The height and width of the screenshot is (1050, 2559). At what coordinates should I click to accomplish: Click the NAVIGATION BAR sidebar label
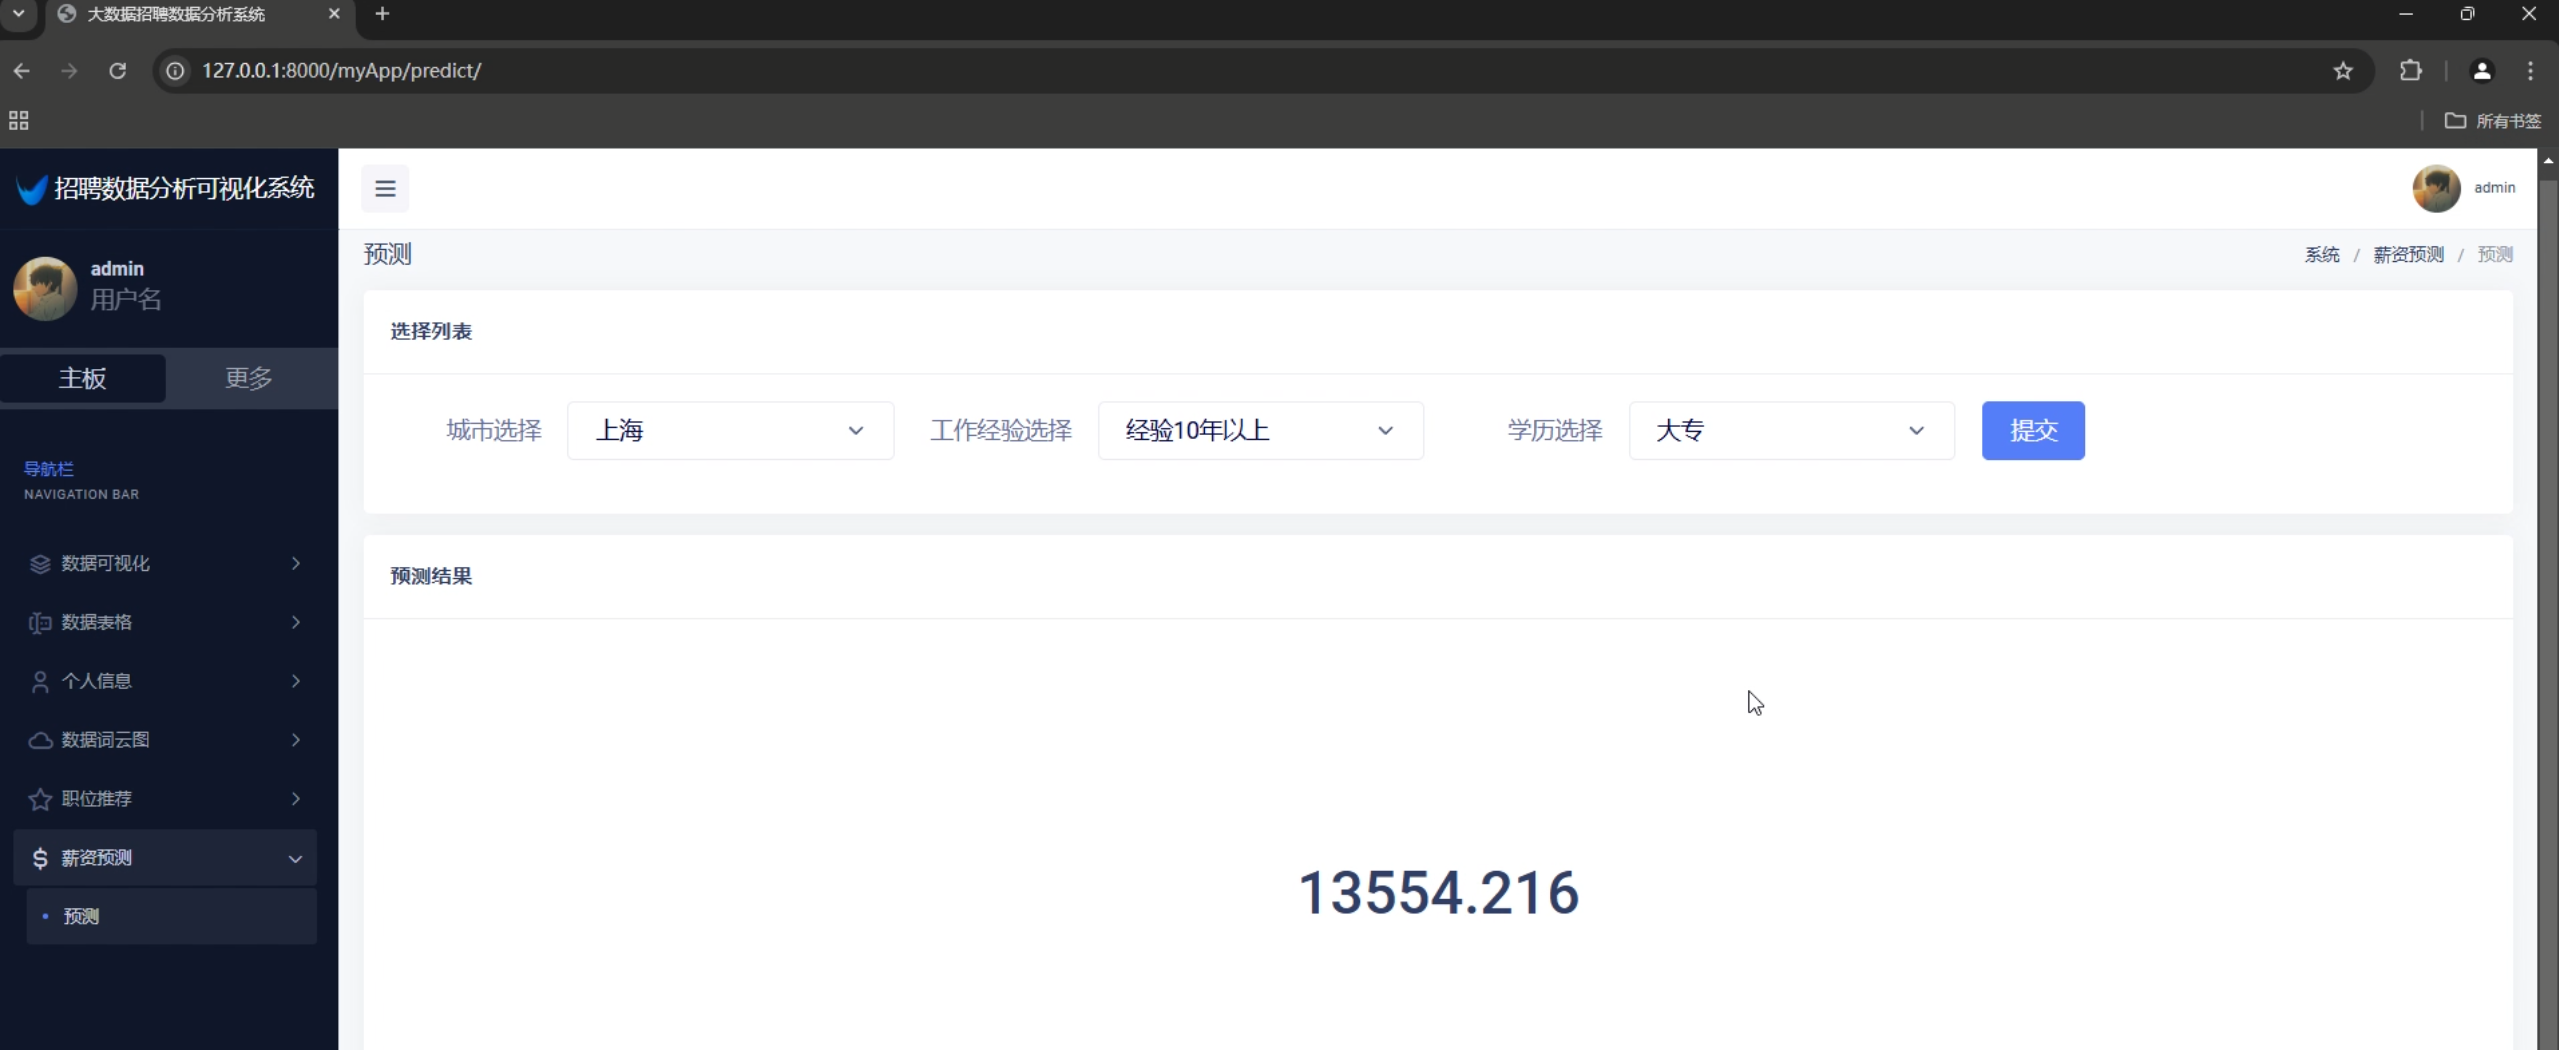click(81, 495)
